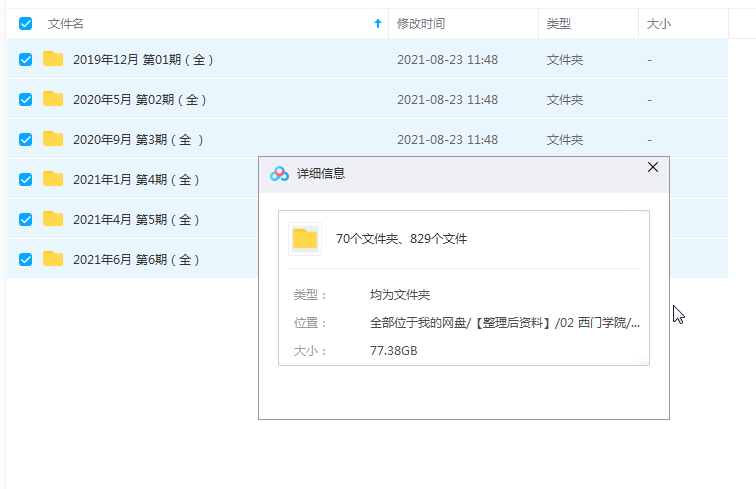Click the large folder icon in details dialog
Image resolution: width=756 pixels, height=489 pixels.
(305, 239)
